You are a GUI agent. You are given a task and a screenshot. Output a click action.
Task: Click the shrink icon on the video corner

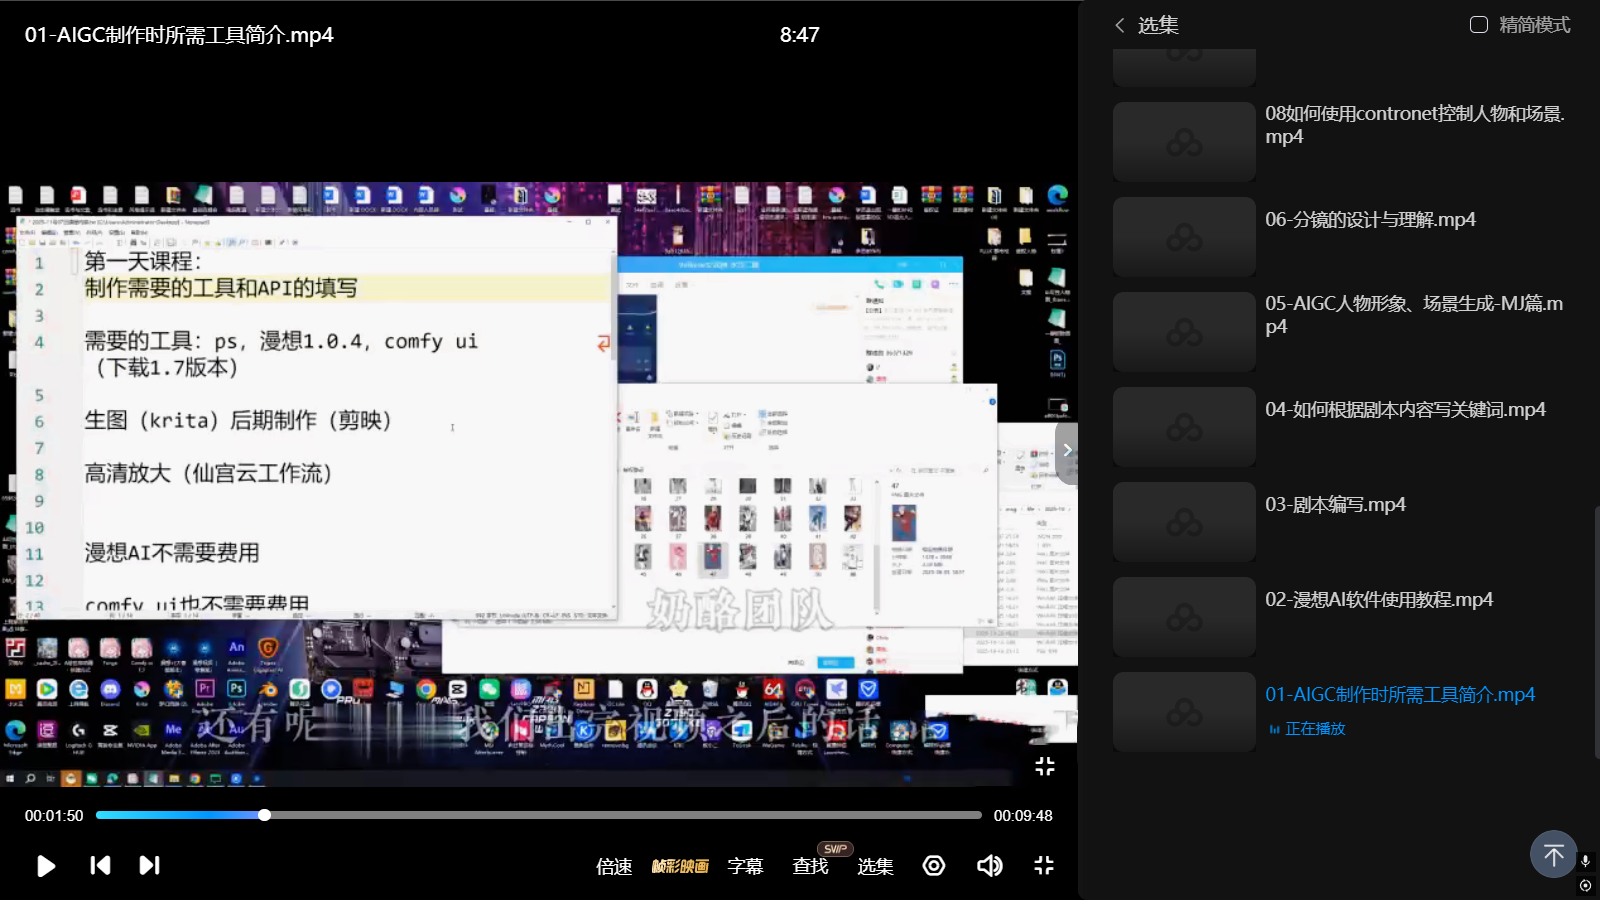click(1045, 766)
